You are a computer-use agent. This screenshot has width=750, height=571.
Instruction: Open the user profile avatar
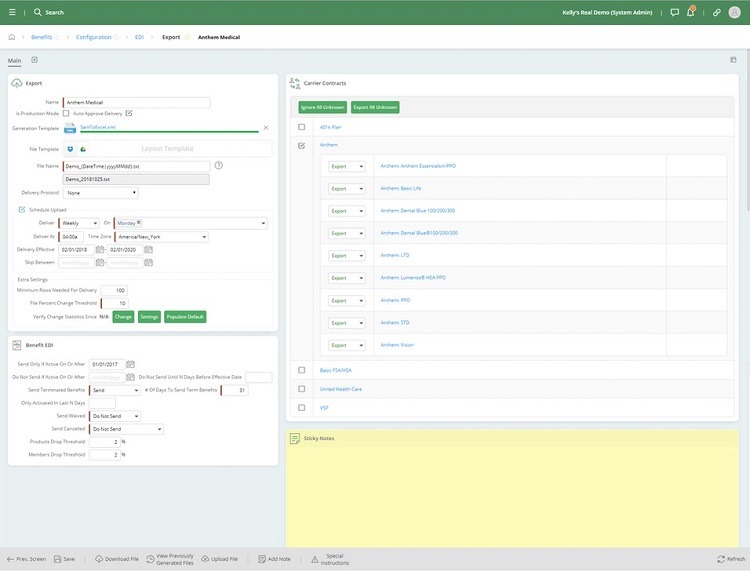click(x=735, y=12)
